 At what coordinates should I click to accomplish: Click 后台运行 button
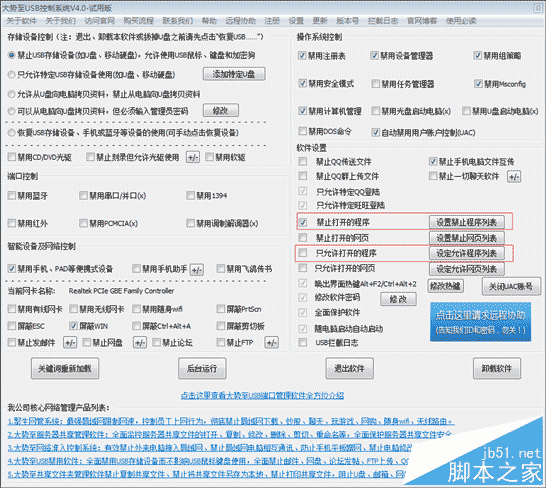[202, 368]
